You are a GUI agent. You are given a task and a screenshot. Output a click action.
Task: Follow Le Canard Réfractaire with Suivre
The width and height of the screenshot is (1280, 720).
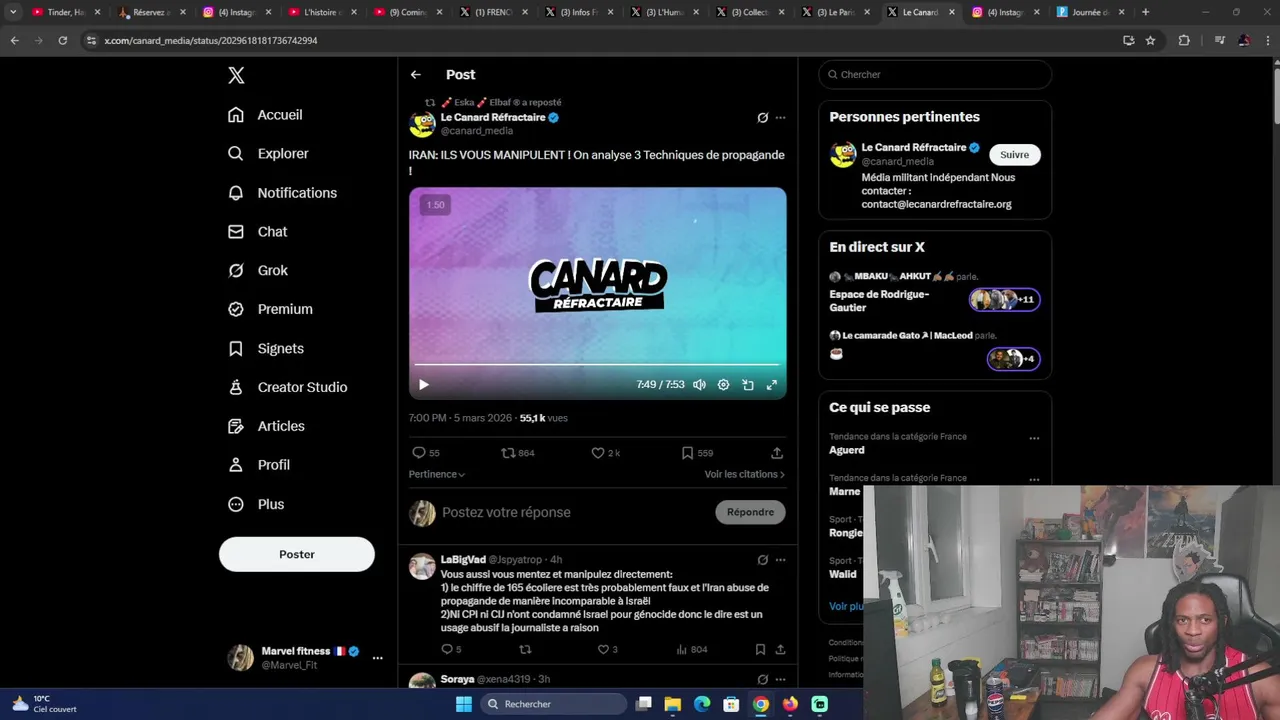1014,155
